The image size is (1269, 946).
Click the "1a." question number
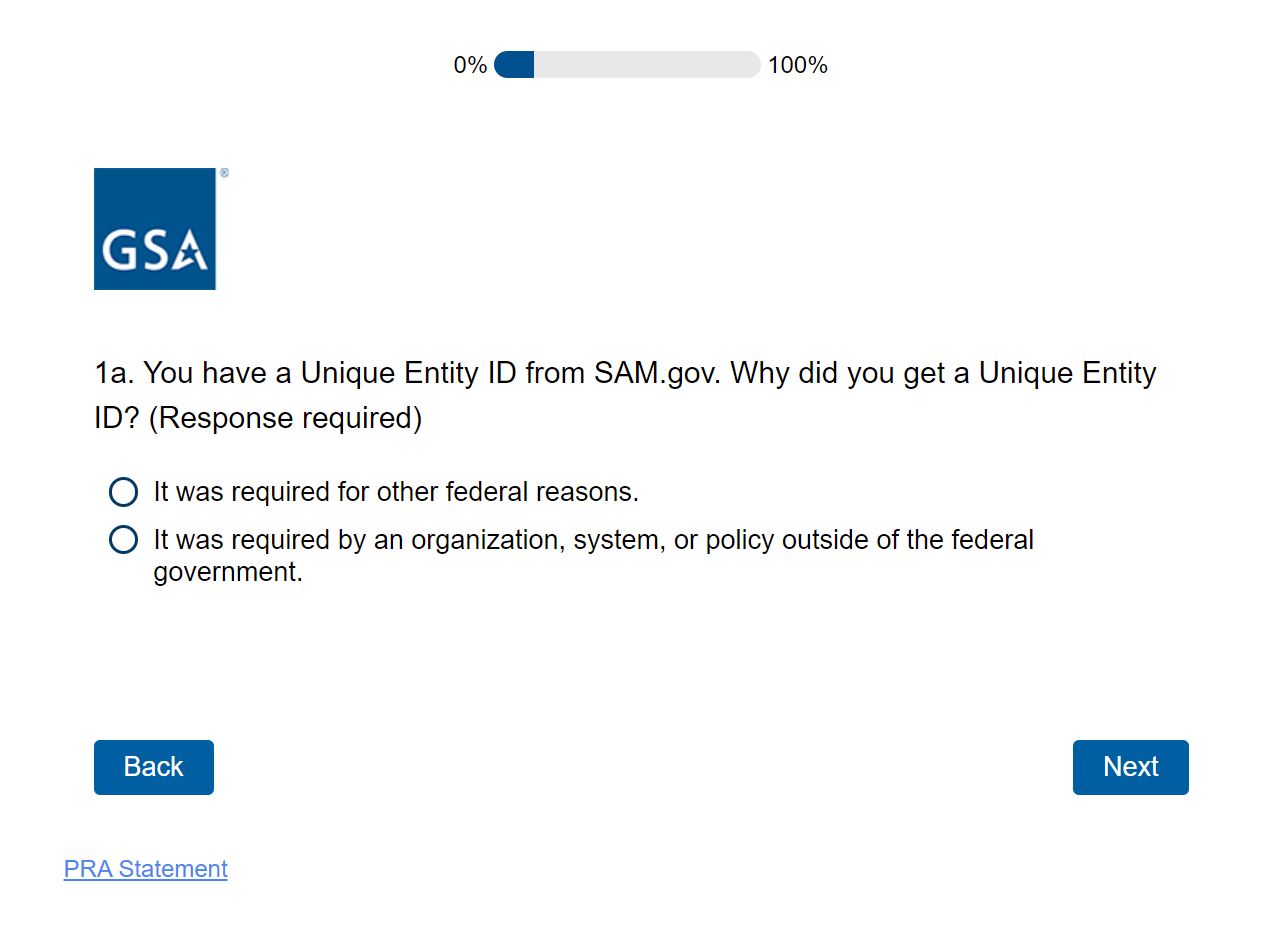click(x=115, y=373)
